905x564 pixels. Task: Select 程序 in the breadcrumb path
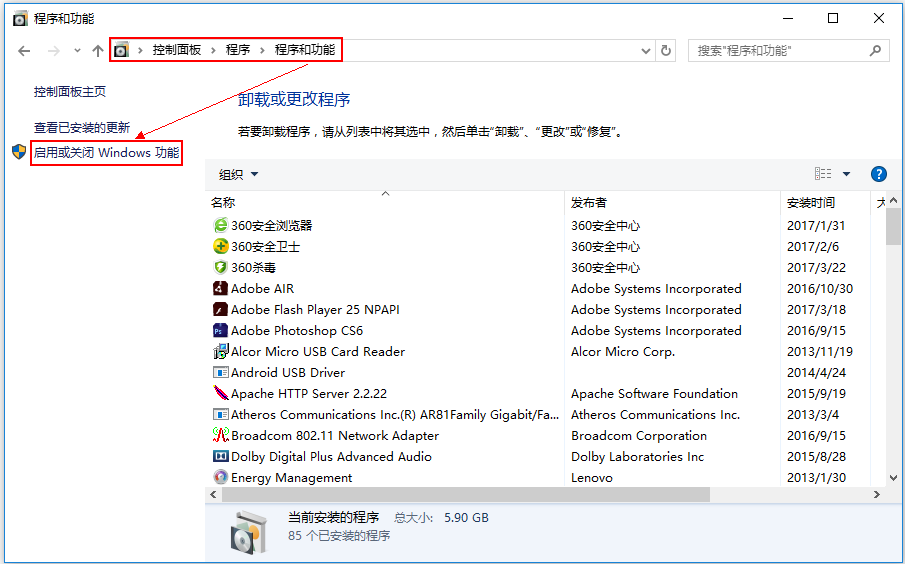coord(238,50)
